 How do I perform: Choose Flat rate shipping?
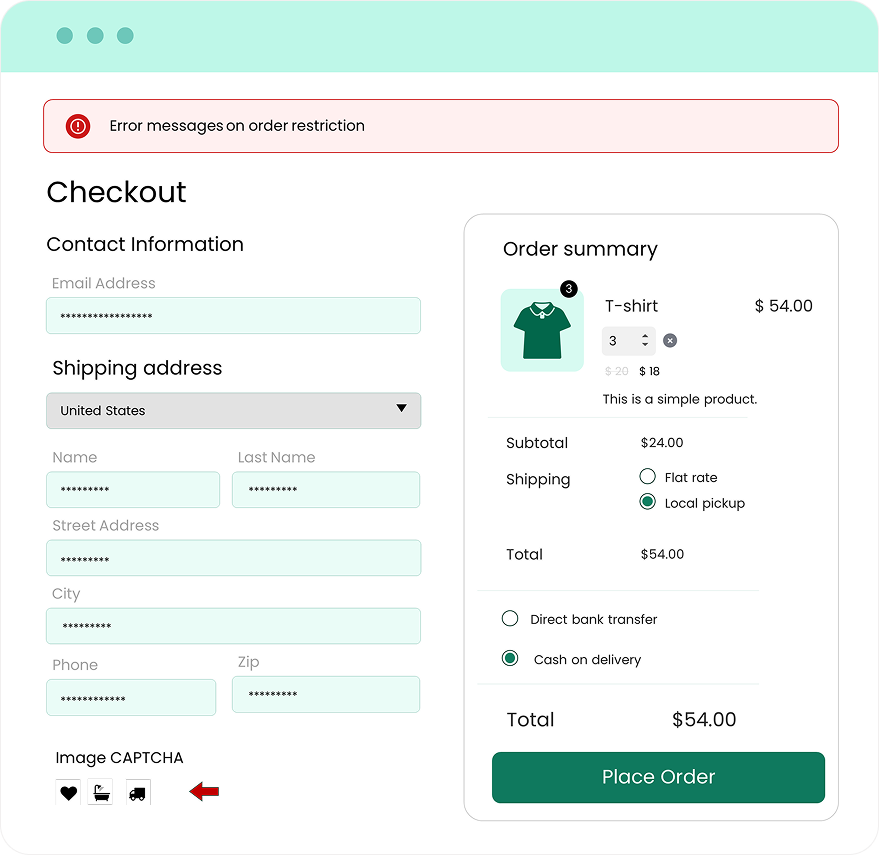pyautogui.click(x=647, y=477)
